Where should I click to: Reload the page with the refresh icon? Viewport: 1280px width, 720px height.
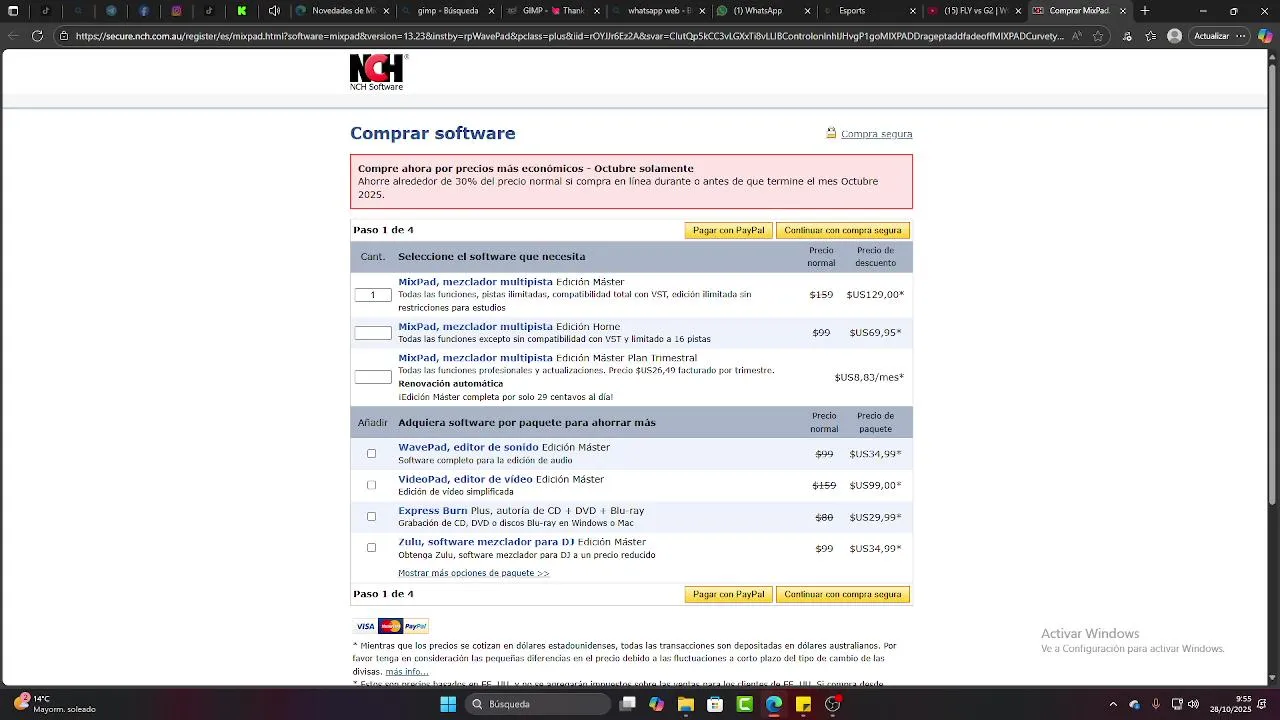coord(37,36)
